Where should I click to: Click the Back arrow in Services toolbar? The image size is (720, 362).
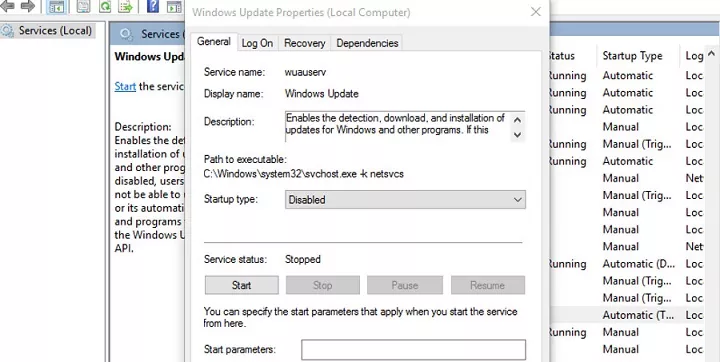pos(7,6)
